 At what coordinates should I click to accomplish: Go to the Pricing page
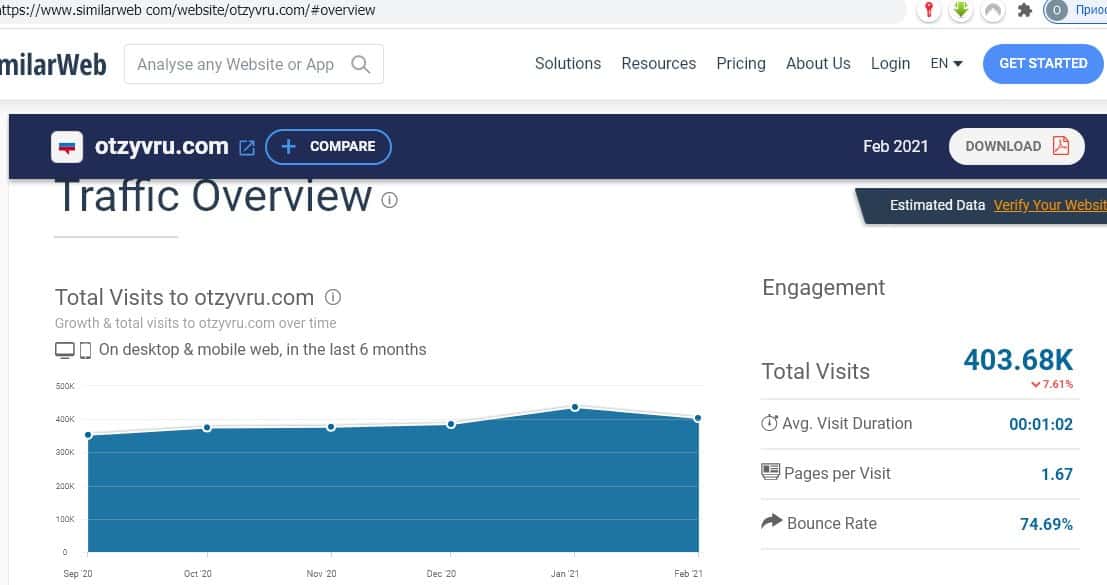click(741, 64)
